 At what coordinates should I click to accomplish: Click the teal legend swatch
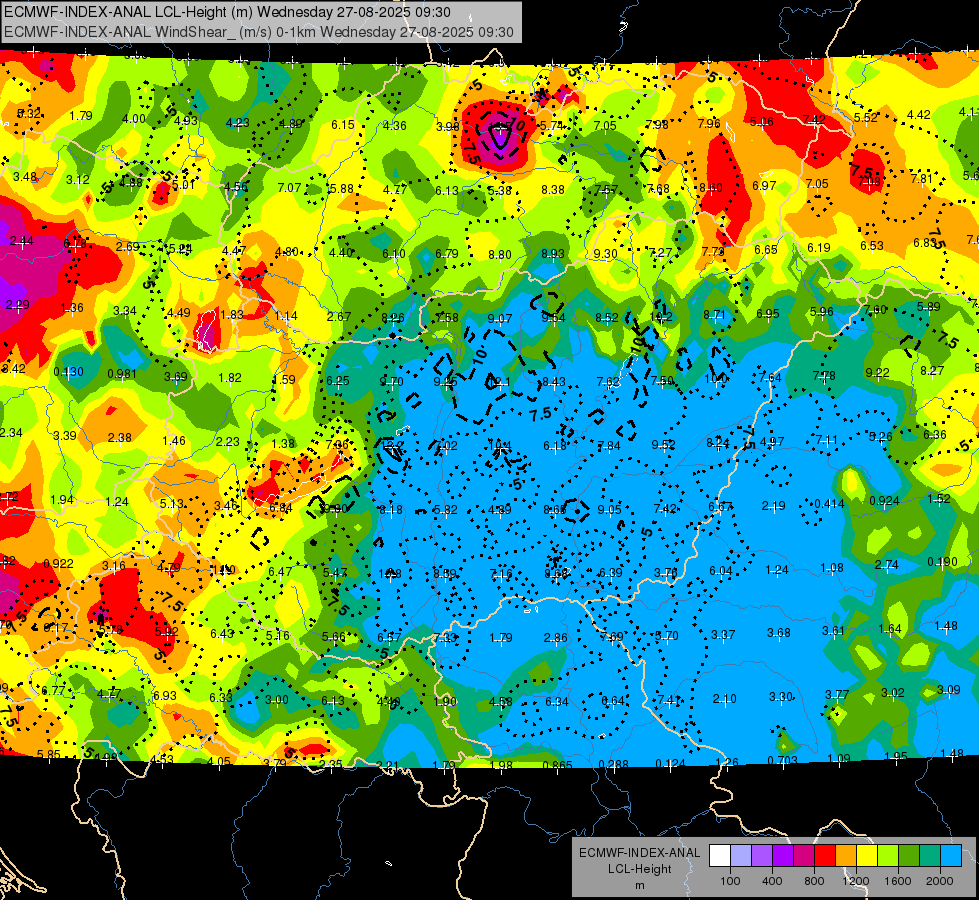930,855
